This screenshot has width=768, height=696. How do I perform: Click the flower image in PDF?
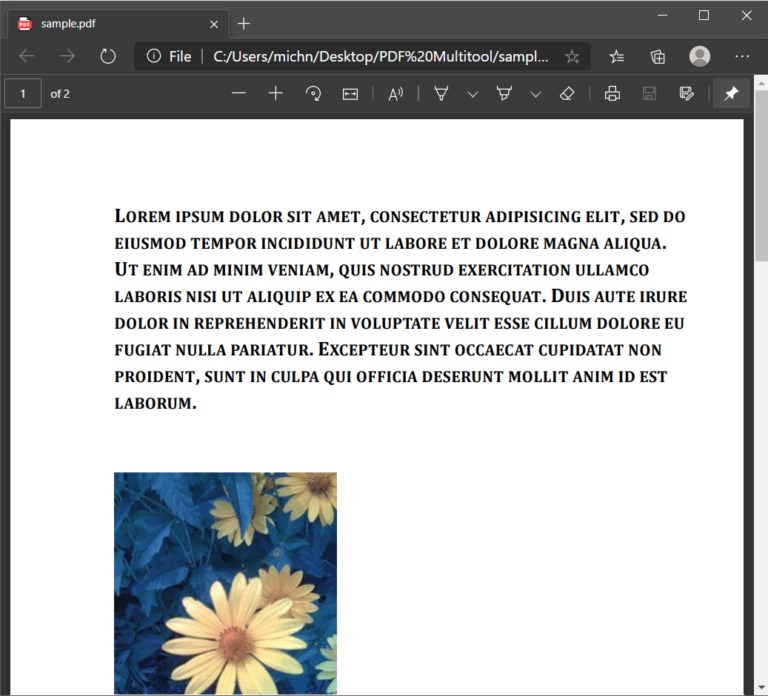click(225, 583)
